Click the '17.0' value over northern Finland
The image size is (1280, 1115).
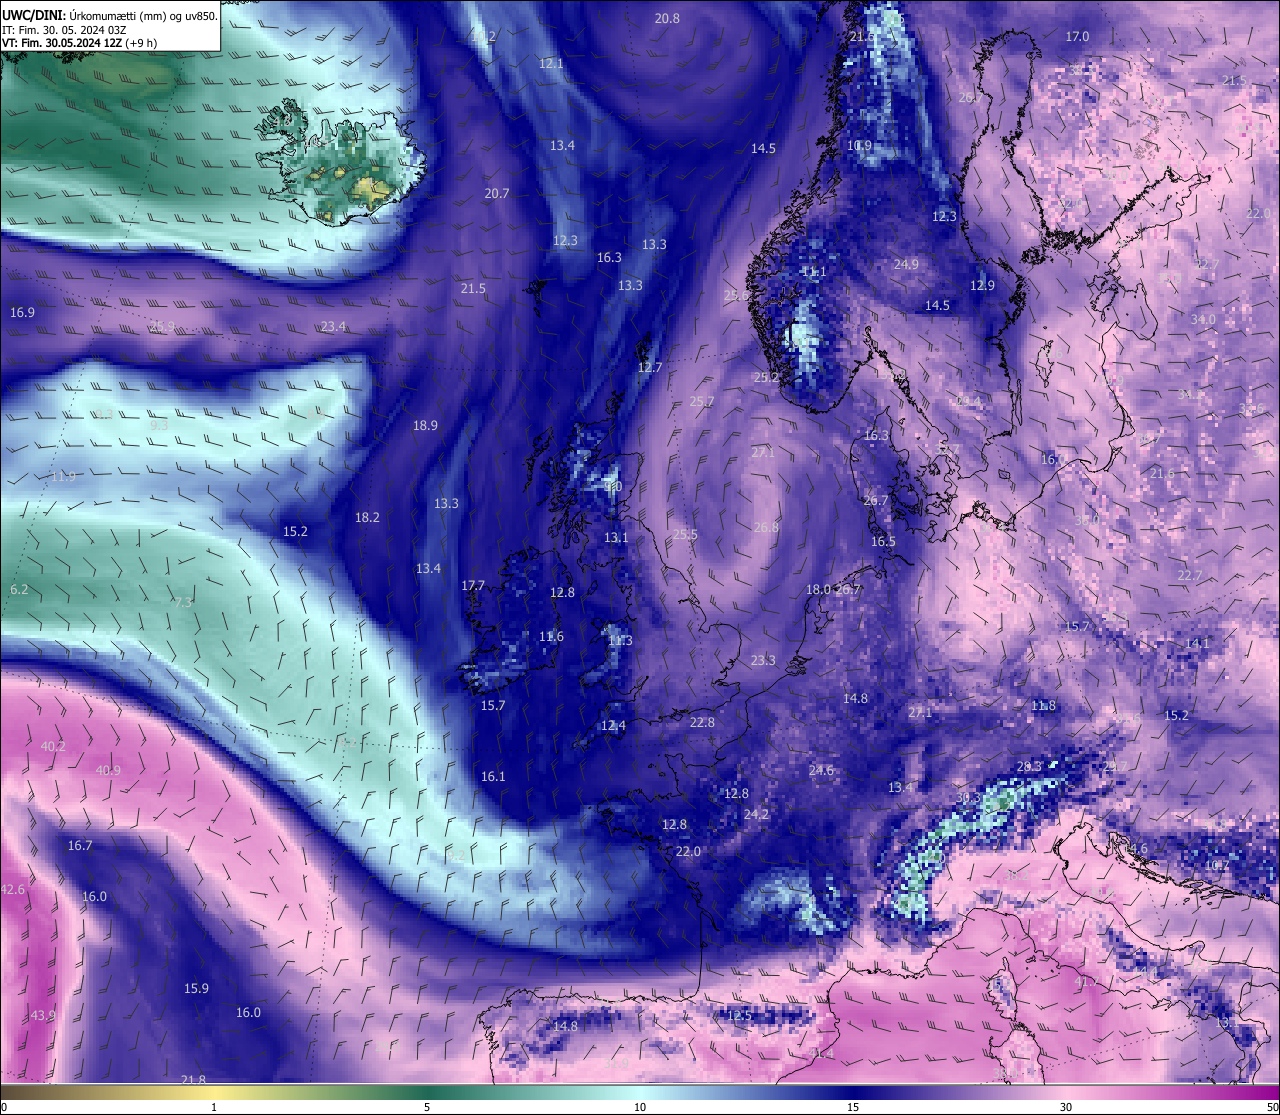[1077, 37]
